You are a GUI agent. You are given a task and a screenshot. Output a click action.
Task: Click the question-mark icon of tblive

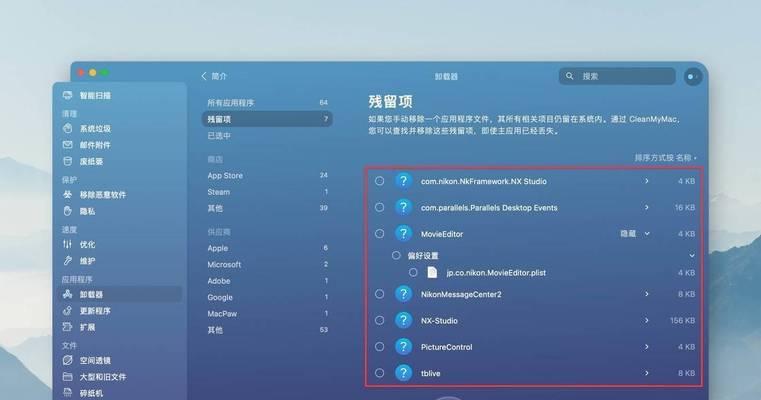(403, 373)
